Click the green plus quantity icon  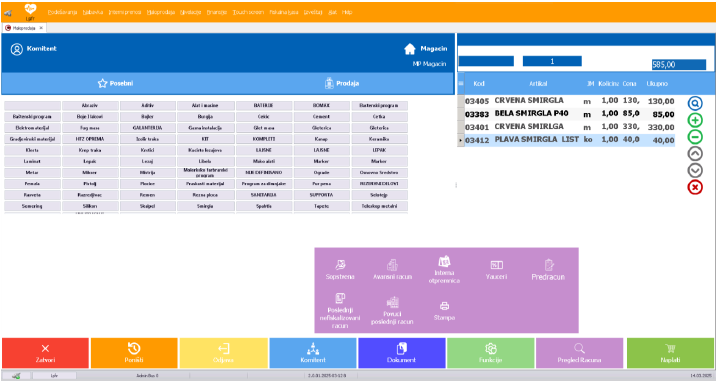[695, 120]
